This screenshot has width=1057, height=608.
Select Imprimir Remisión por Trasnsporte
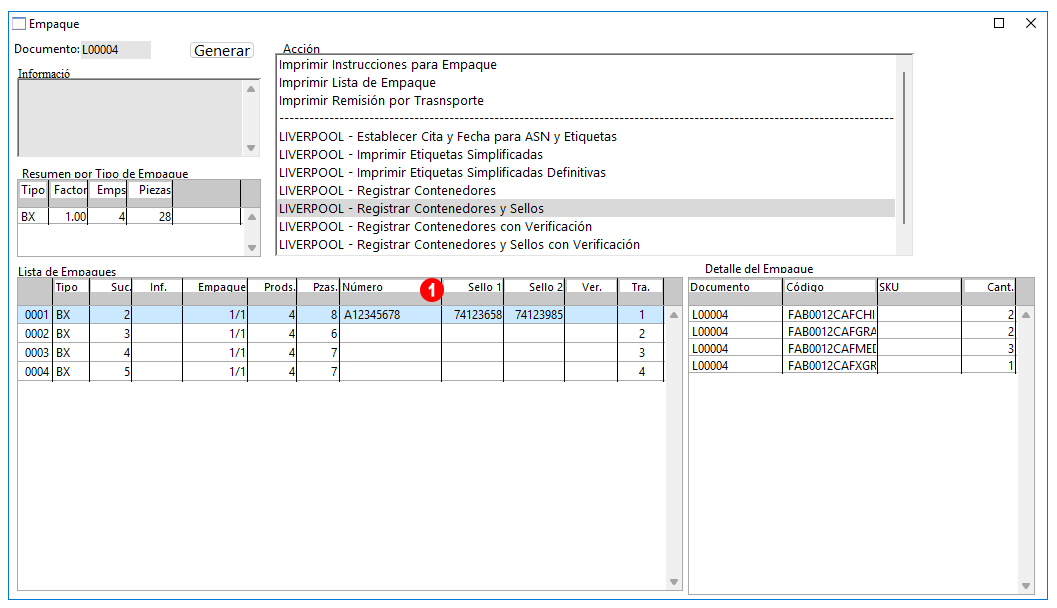(x=381, y=101)
